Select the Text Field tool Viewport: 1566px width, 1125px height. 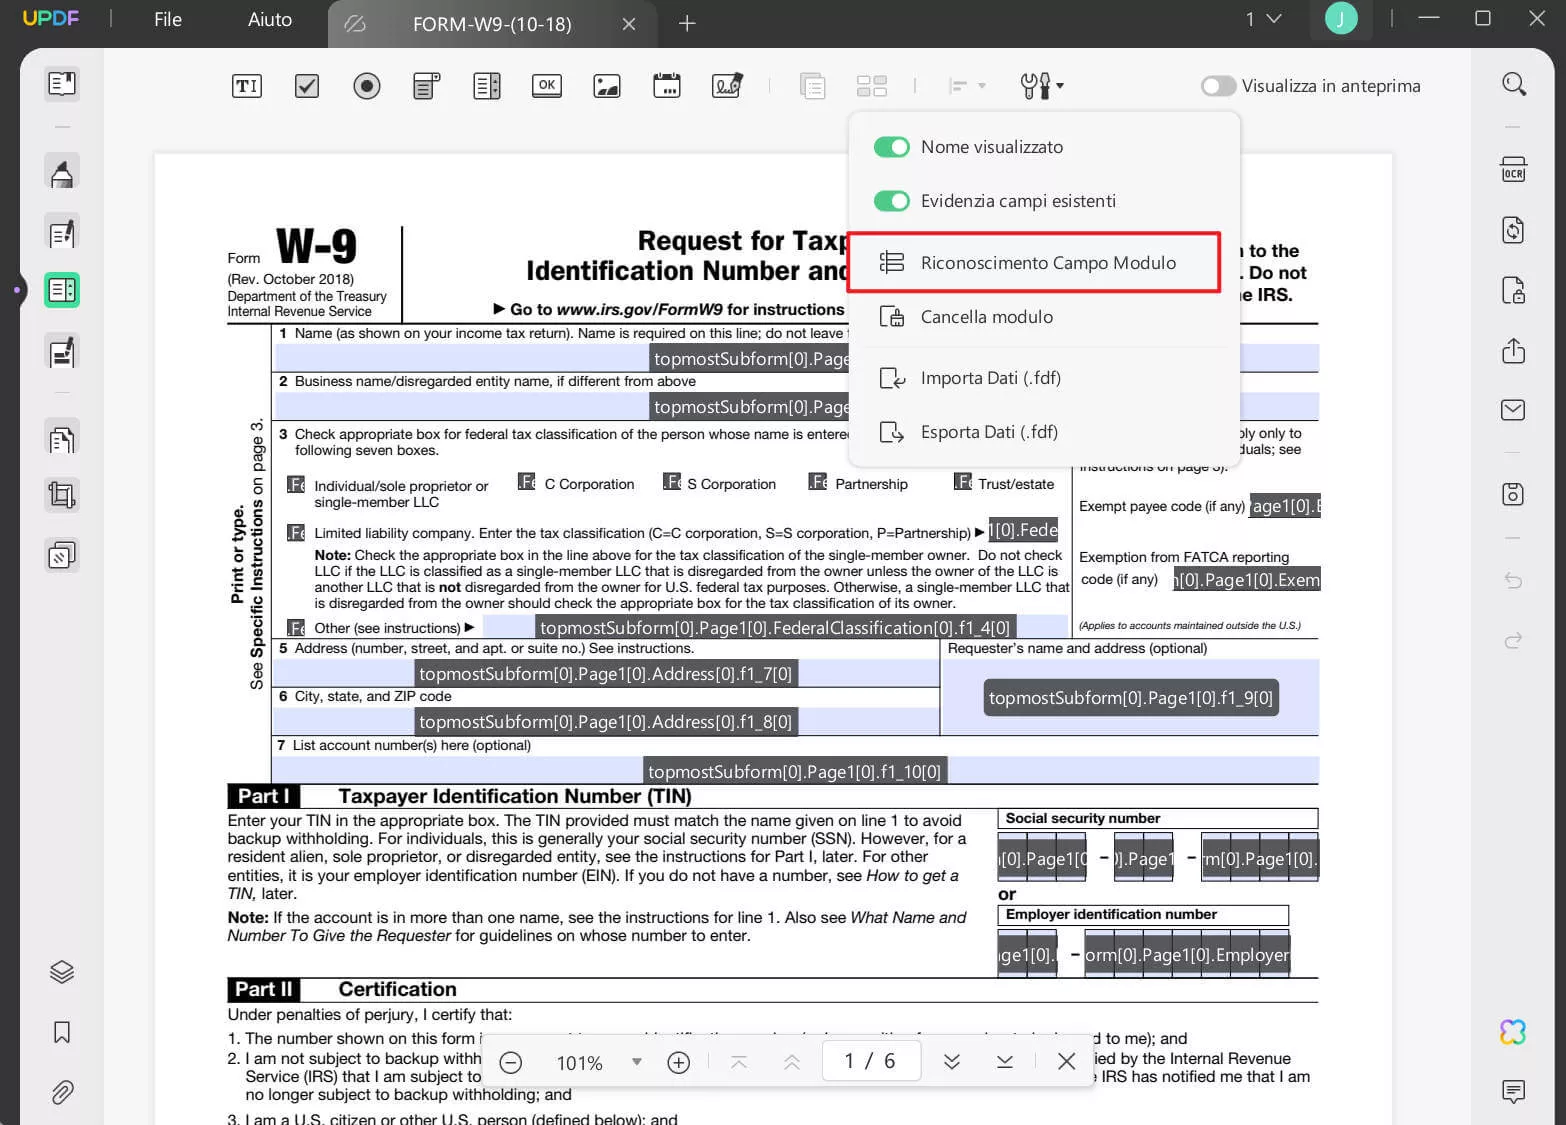tap(246, 86)
